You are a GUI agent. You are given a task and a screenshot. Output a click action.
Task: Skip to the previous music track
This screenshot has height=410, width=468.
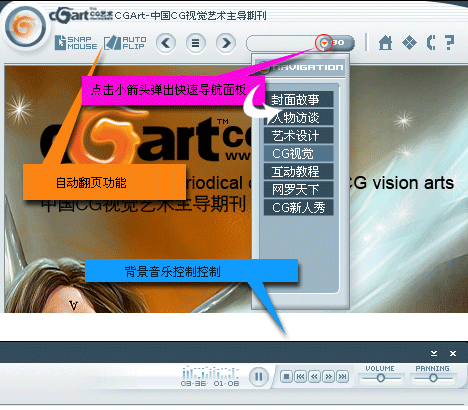click(300, 377)
